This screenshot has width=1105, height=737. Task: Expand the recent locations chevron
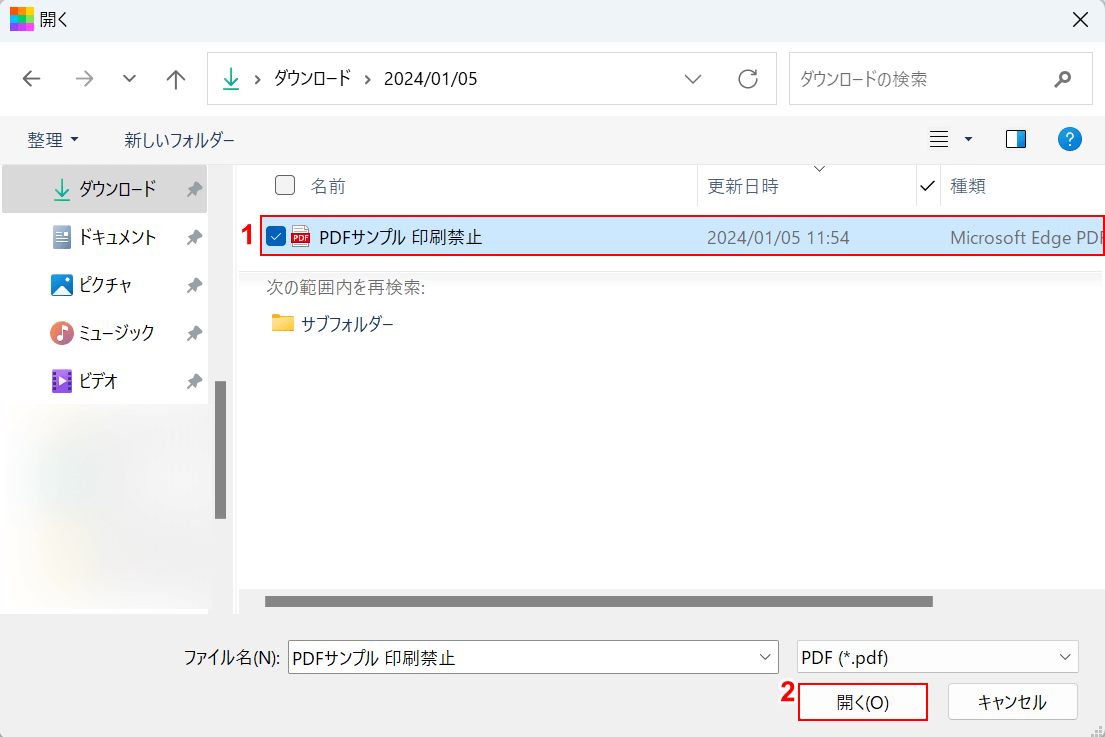129,78
